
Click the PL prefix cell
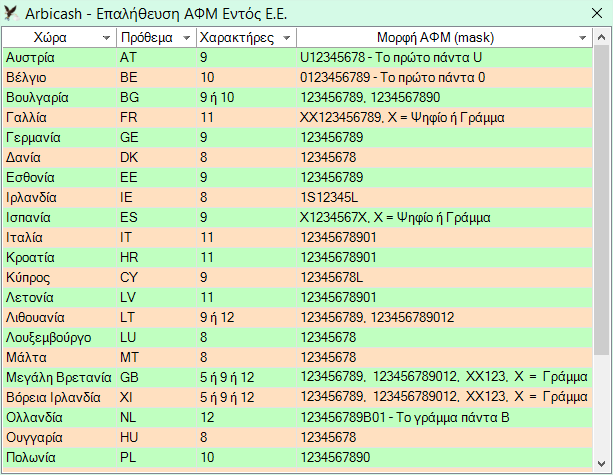point(156,457)
